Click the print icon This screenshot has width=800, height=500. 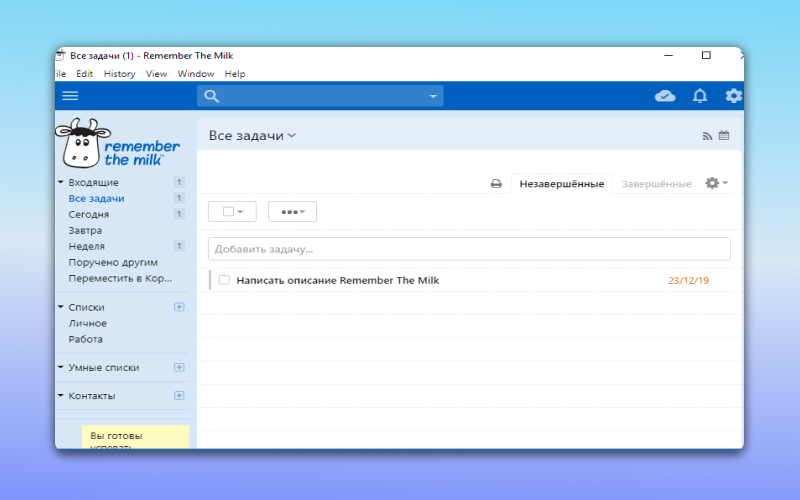click(496, 184)
